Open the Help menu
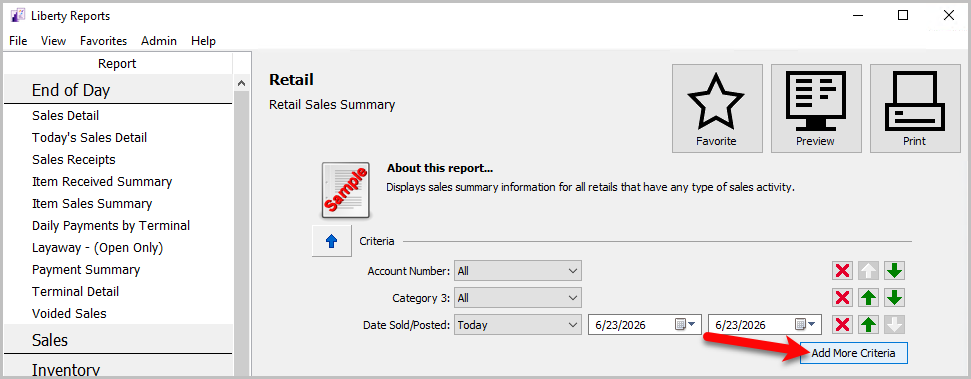Screen dimensions: 971x379 pos(203,41)
